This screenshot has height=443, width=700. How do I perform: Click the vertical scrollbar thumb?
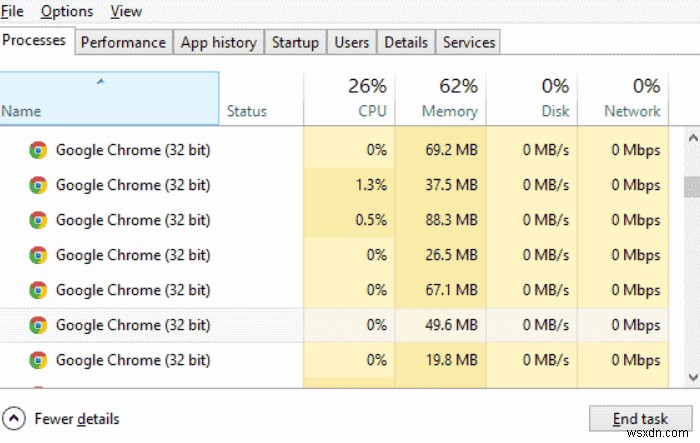coord(692,187)
